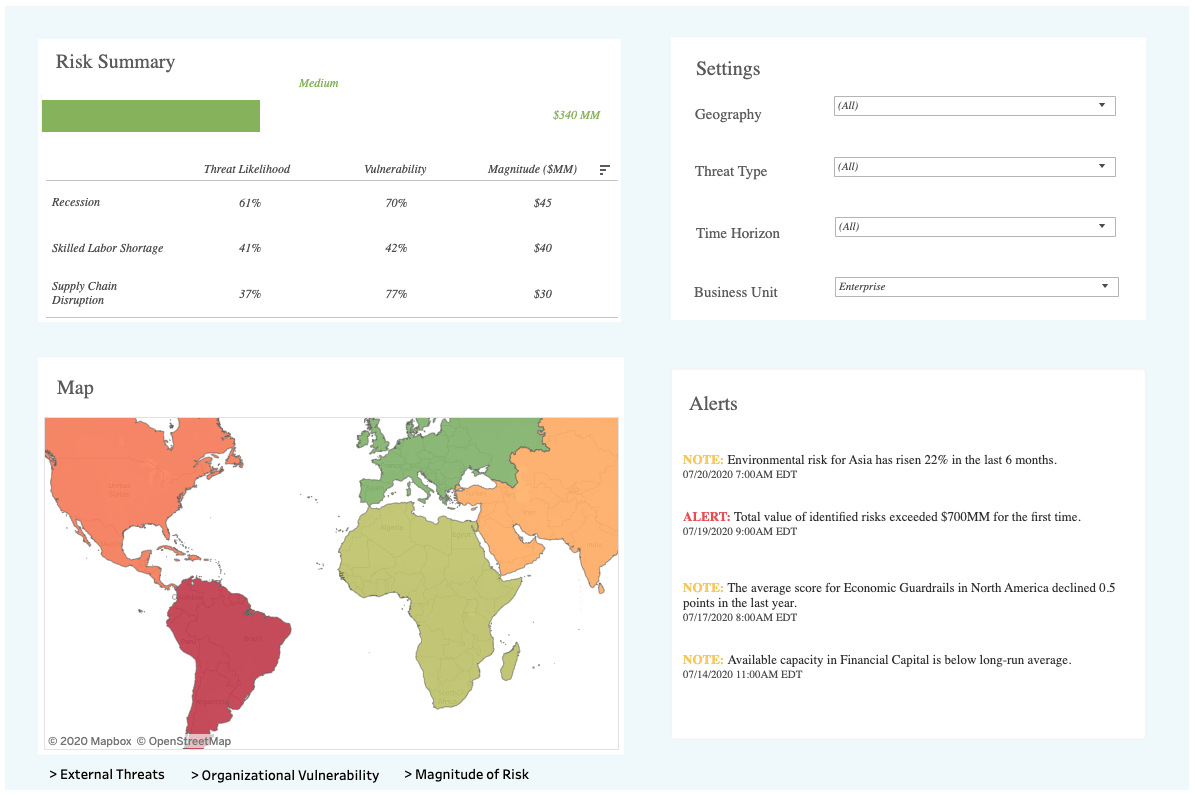Select the Supply Chain Disruption row

pyautogui.click(x=84, y=293)
